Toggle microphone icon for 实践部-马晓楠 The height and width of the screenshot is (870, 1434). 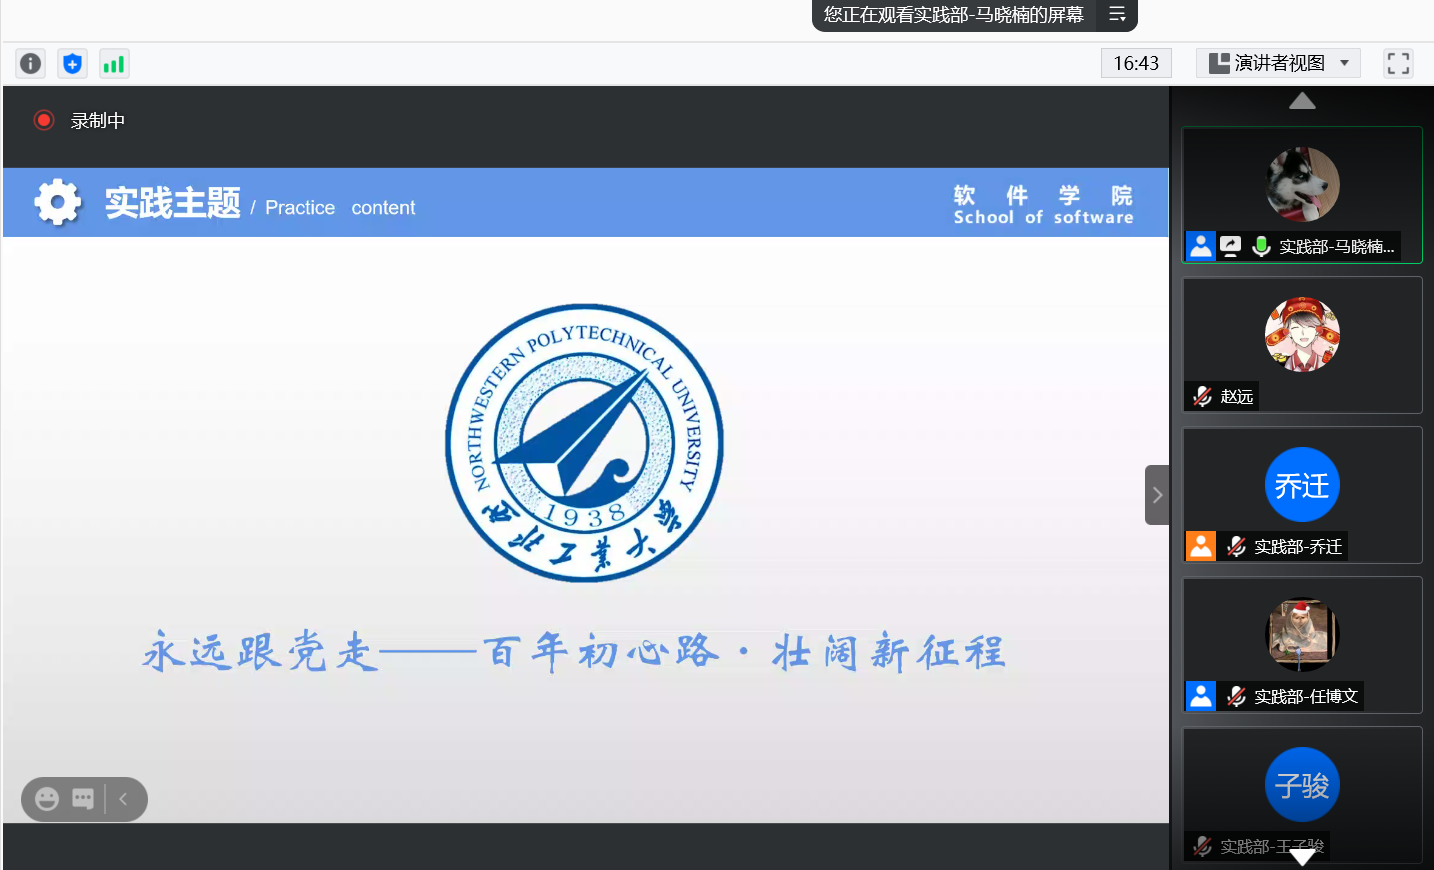[x=1261, y=246]
